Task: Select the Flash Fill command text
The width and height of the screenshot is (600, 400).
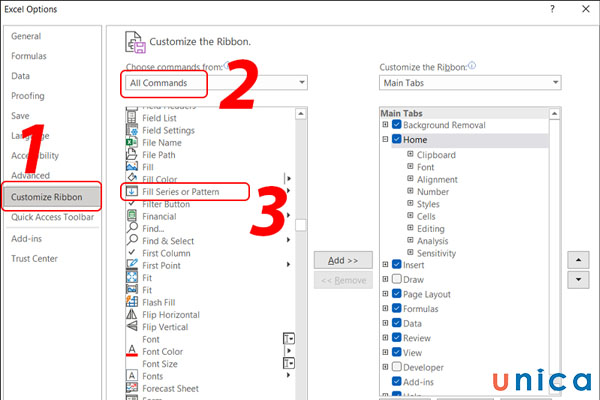Action: [x=159, y=302]
